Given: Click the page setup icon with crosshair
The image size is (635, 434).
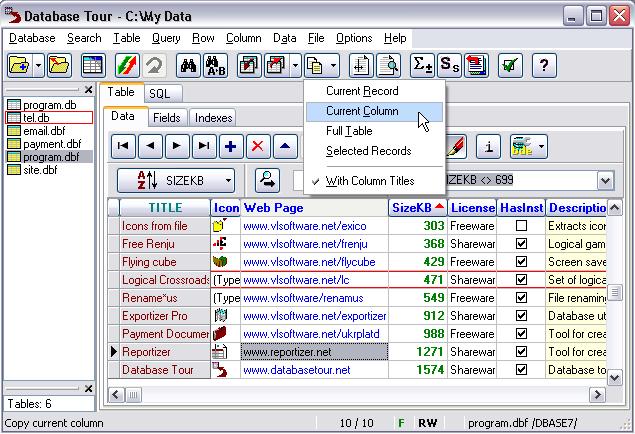Looking at the screenshot, I should [361, 65].
